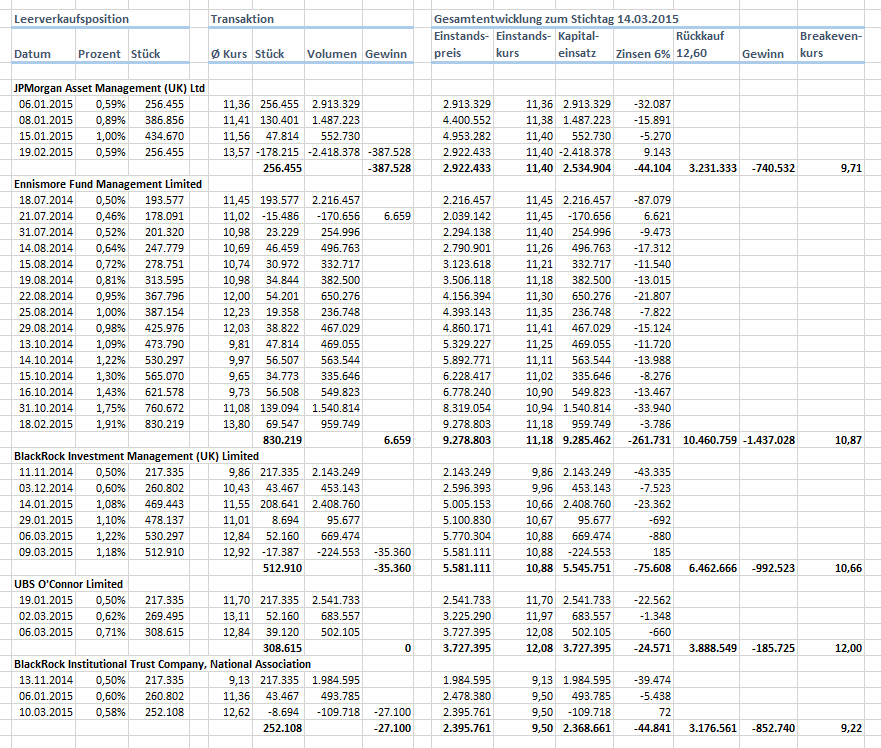This screenshot has height=748, width=881.
Task: Click the Ø Kurs column header
Action: pos(229,54)
